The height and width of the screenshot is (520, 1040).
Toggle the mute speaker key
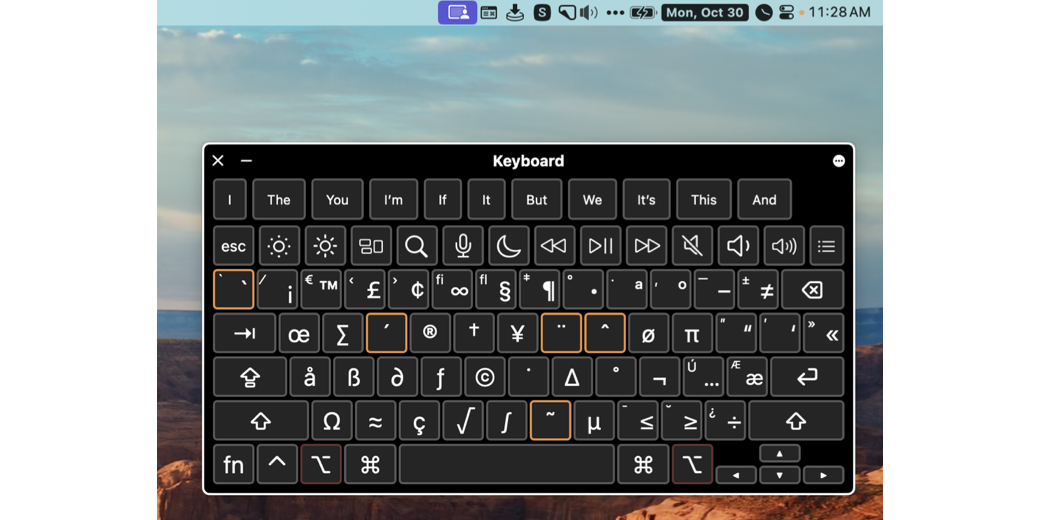pyautogui.click(x=691, y=246)
